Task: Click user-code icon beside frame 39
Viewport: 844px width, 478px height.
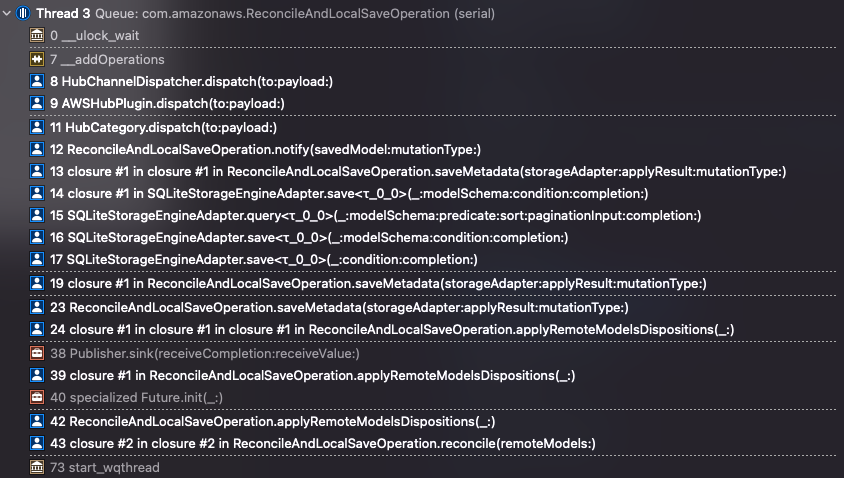Action: 37,376
